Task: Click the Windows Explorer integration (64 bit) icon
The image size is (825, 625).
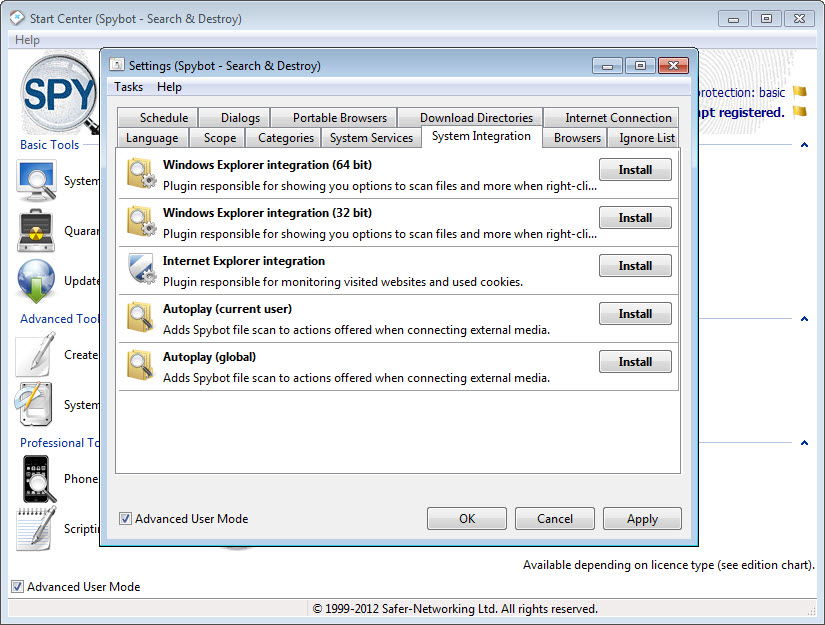Action: 141,173
